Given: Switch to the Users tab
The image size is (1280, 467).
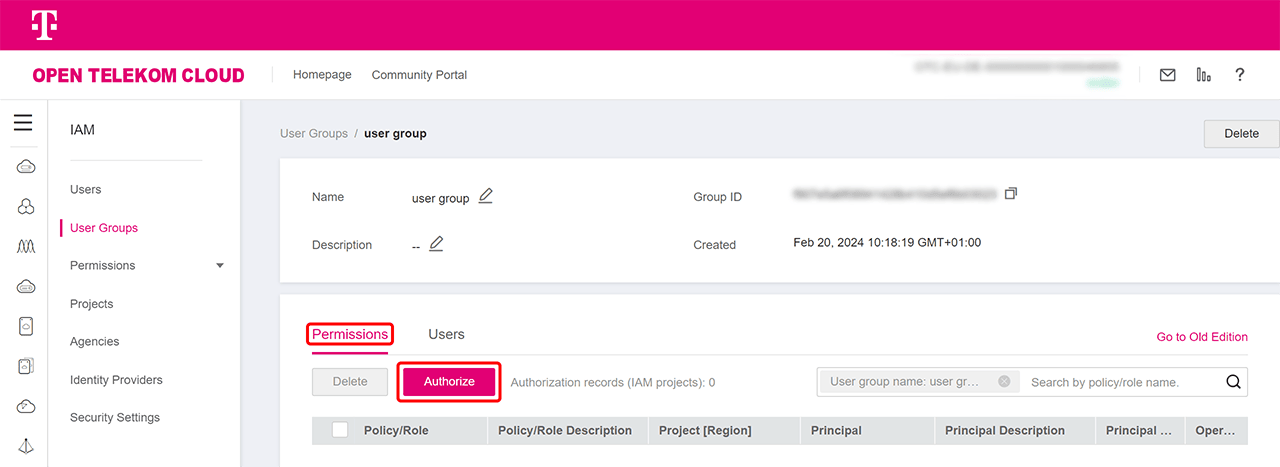Looking at the screenshot, I should click(446, 334).
